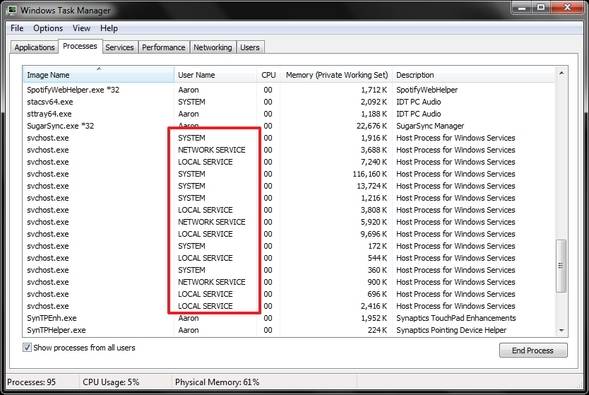Select svchost.exe using 696 K memory
Screen dimensions: 589x395
coord(288,294)
